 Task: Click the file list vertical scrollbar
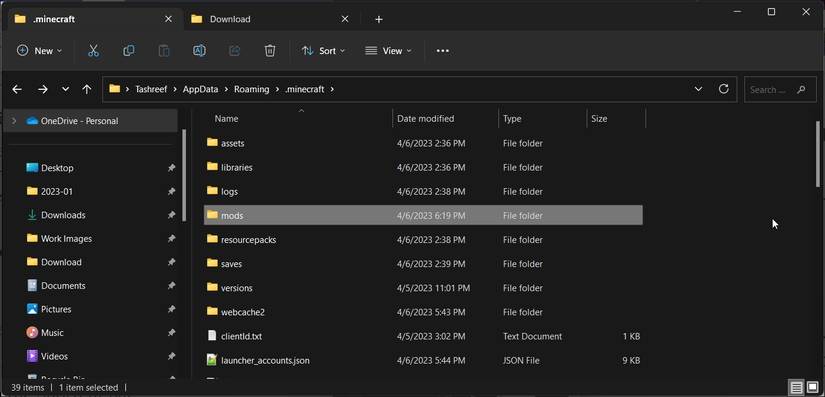(817, 154)
